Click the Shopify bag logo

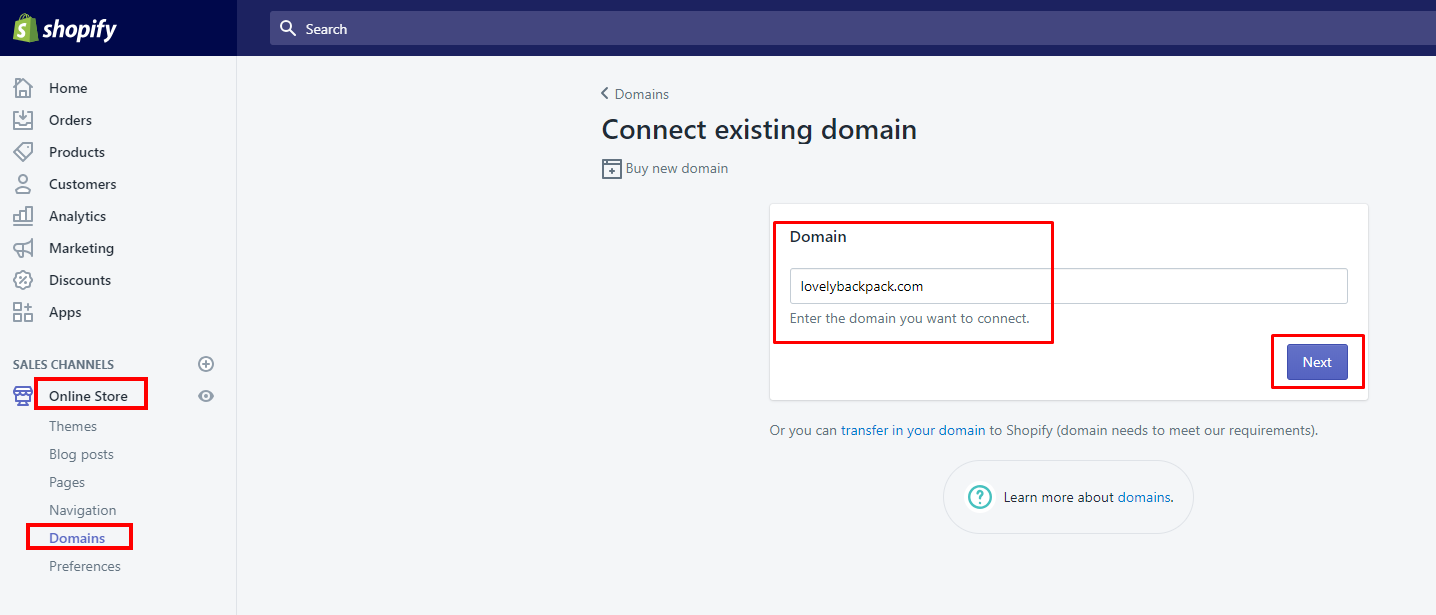coord(25,28)
